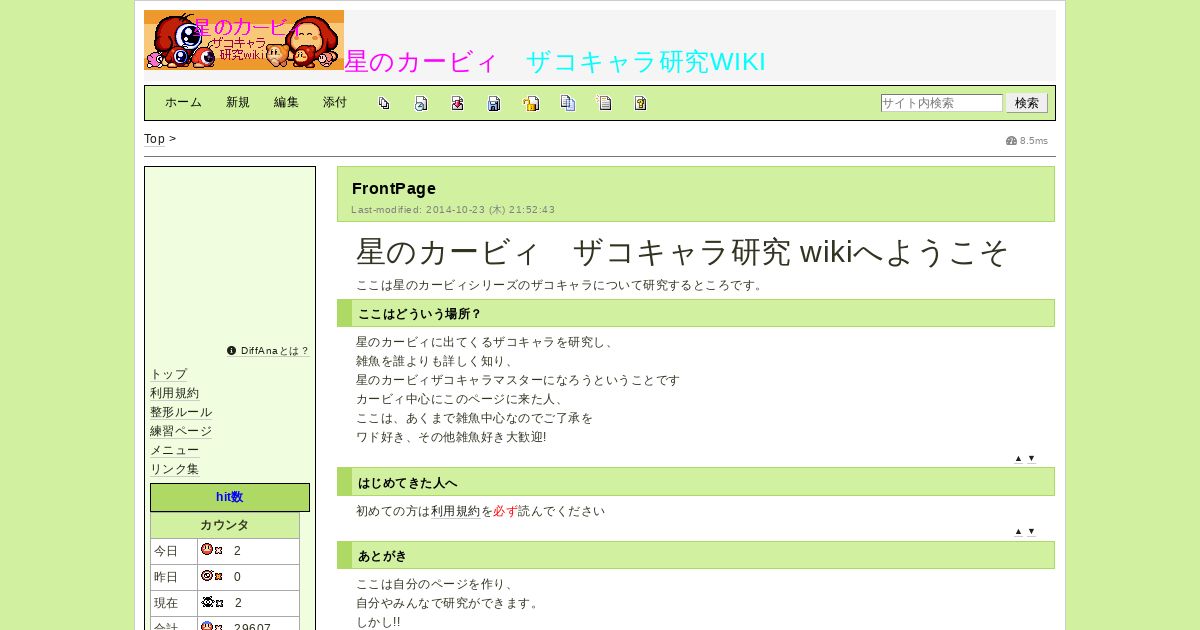Open 利用規約 in the sidebar

[174, 393]
